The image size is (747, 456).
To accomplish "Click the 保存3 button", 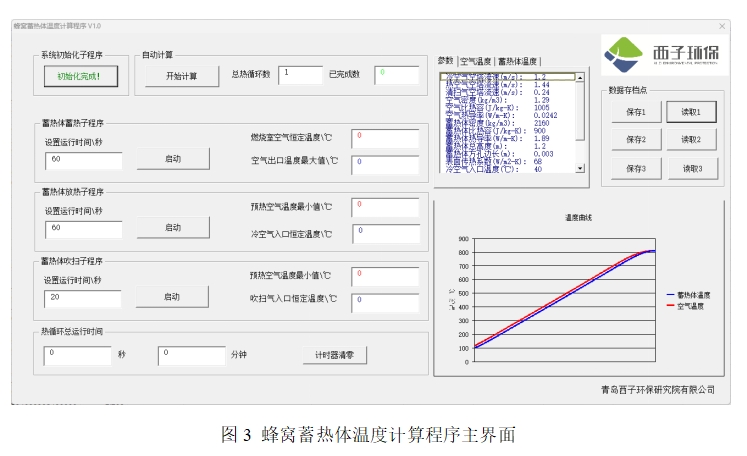I will pos(636,169).
